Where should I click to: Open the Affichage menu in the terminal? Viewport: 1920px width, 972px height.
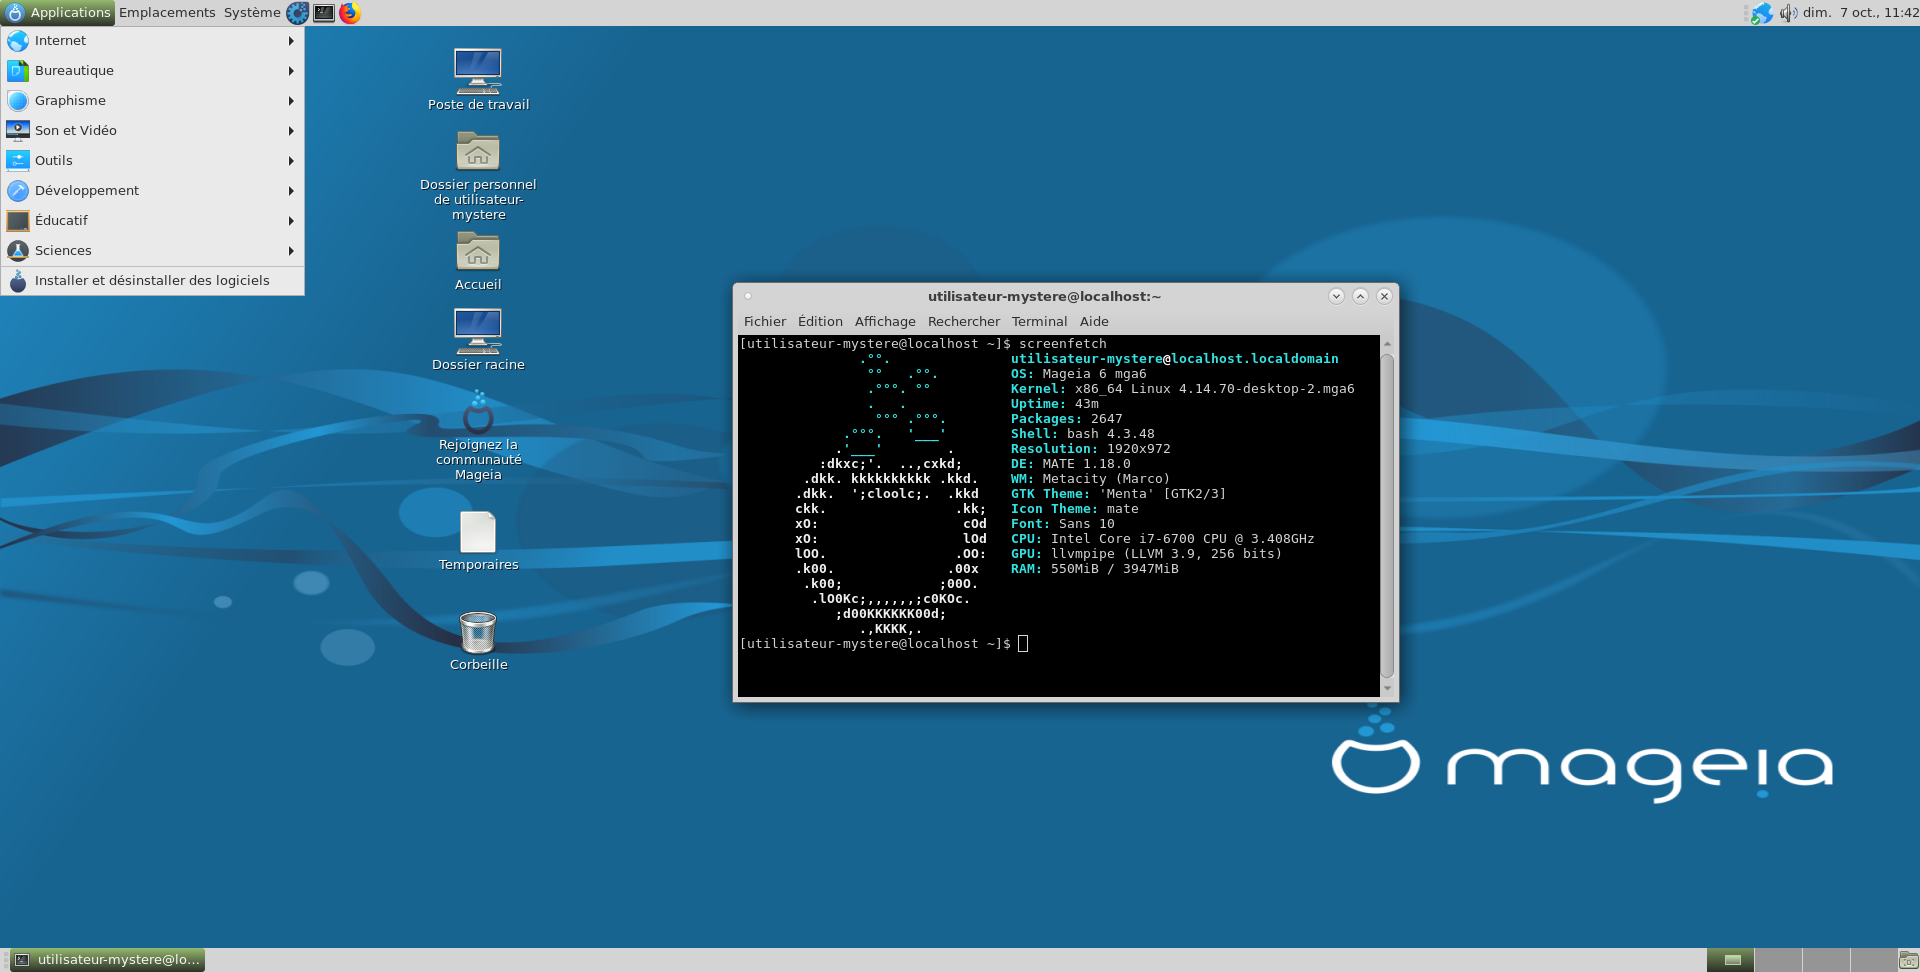pyautogui.click(x=885, y=322)
